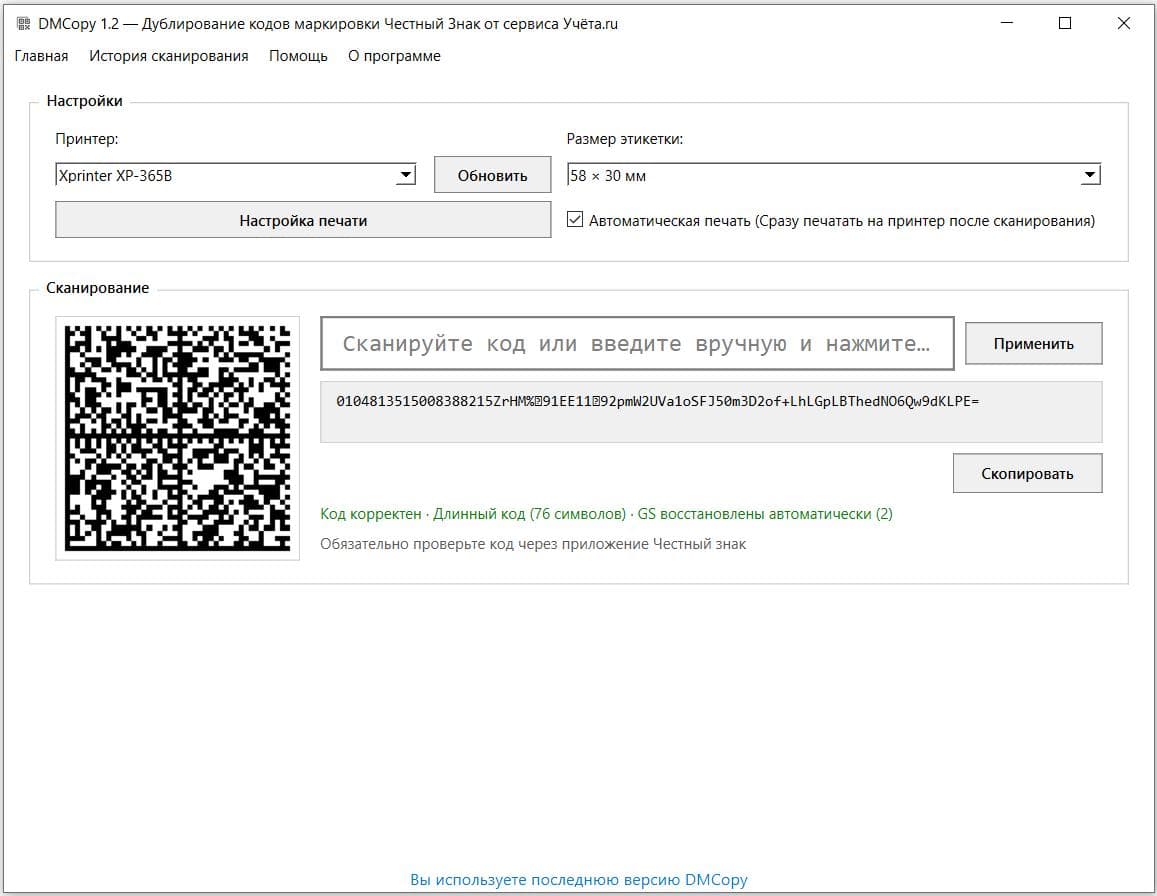Open the Помощь menu

(x=298, y=56)
